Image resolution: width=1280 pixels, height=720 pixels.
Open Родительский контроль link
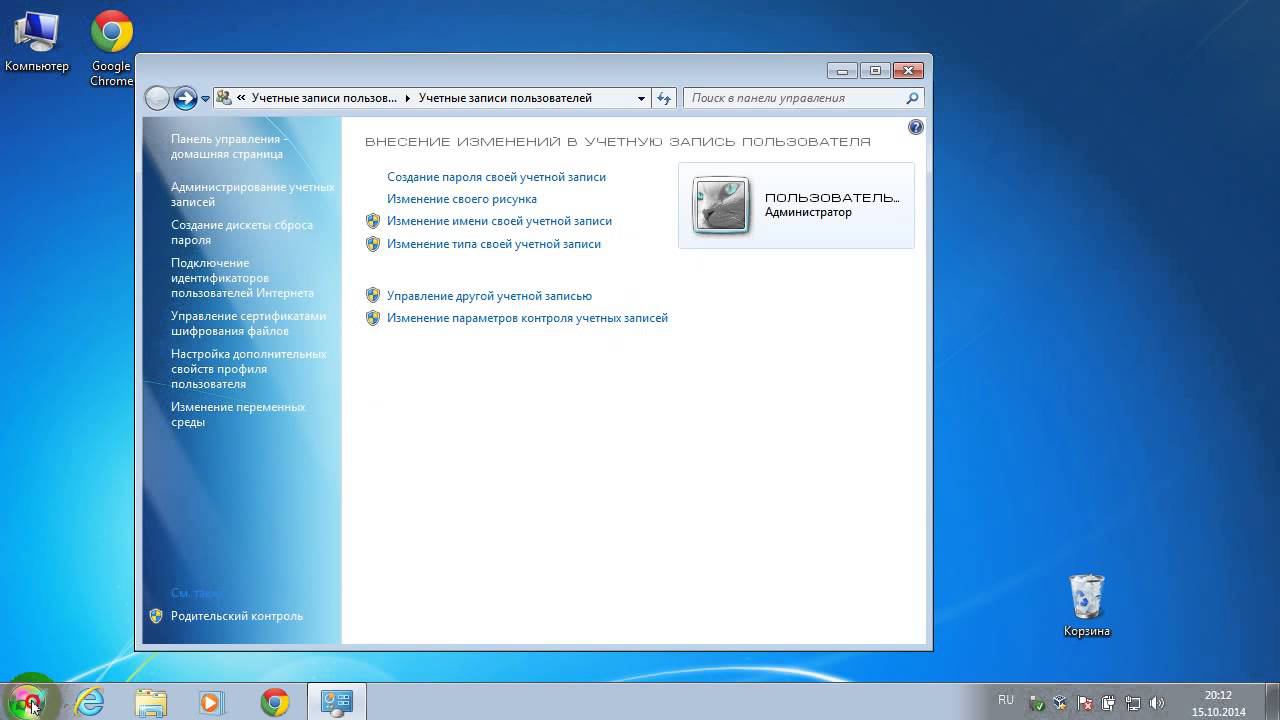237,616
